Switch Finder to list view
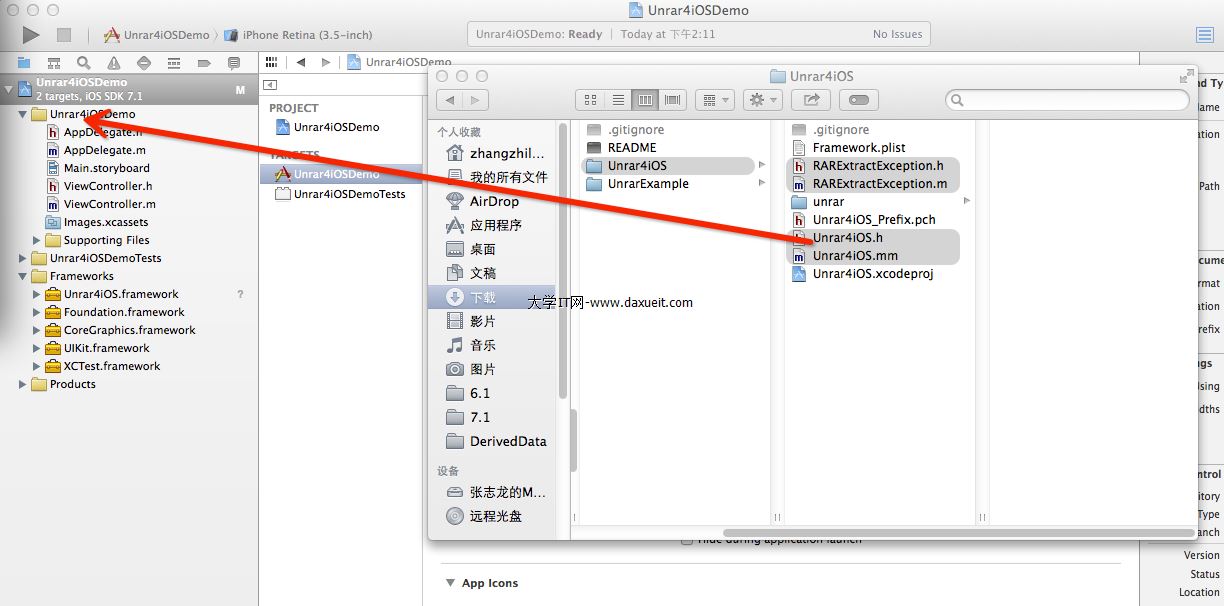 [618, 99]
